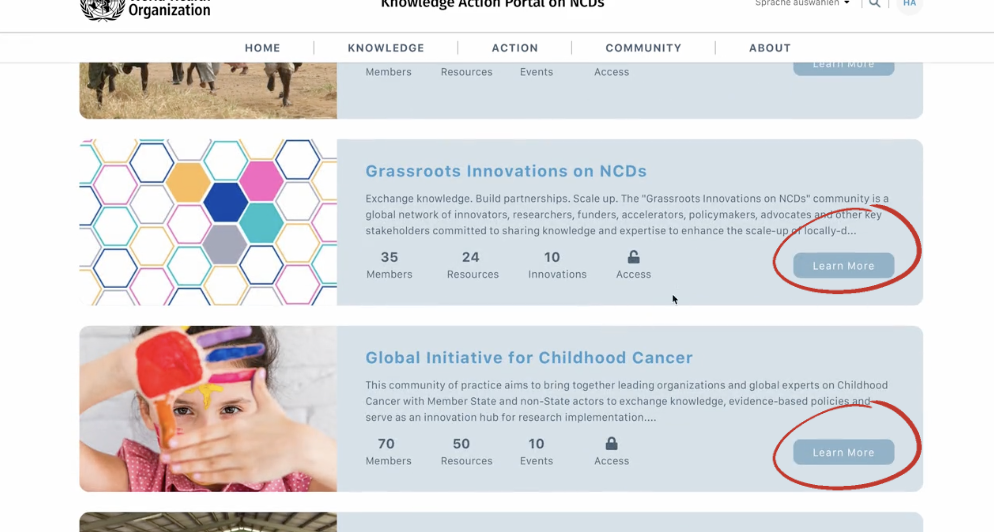Open the ACTION menu

click(515, 48)
